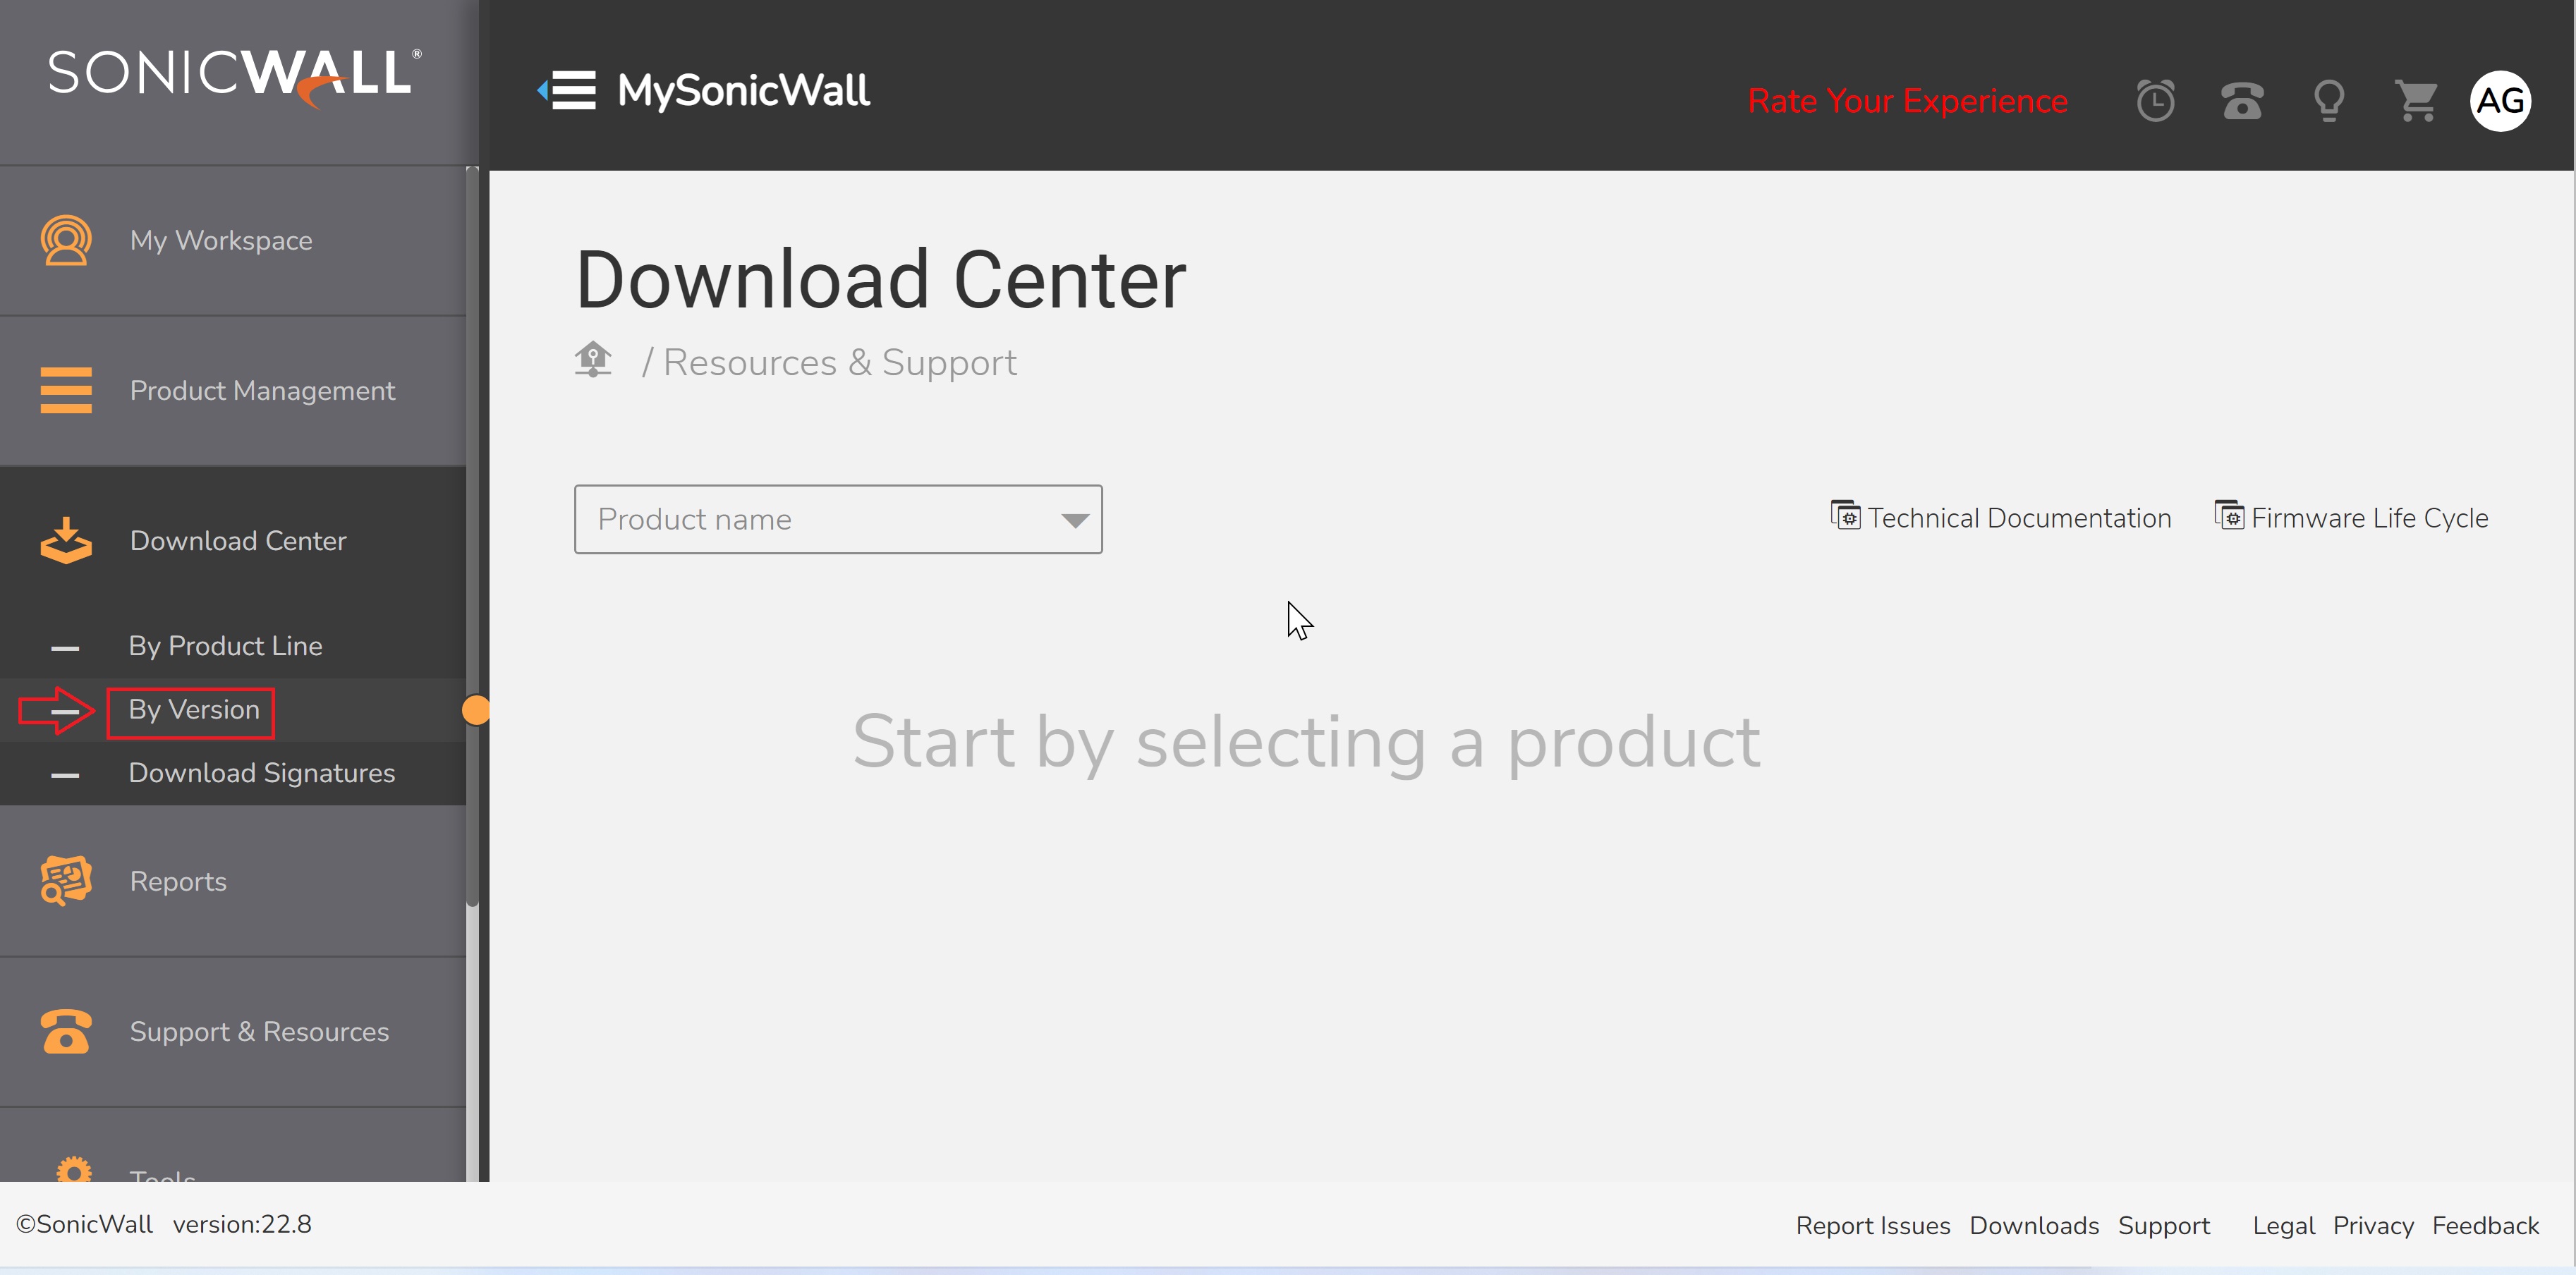This screenshot has width=2576, height=1275.
Task: Click Rate Your Experience link
Action: (x=1907, y=101)
